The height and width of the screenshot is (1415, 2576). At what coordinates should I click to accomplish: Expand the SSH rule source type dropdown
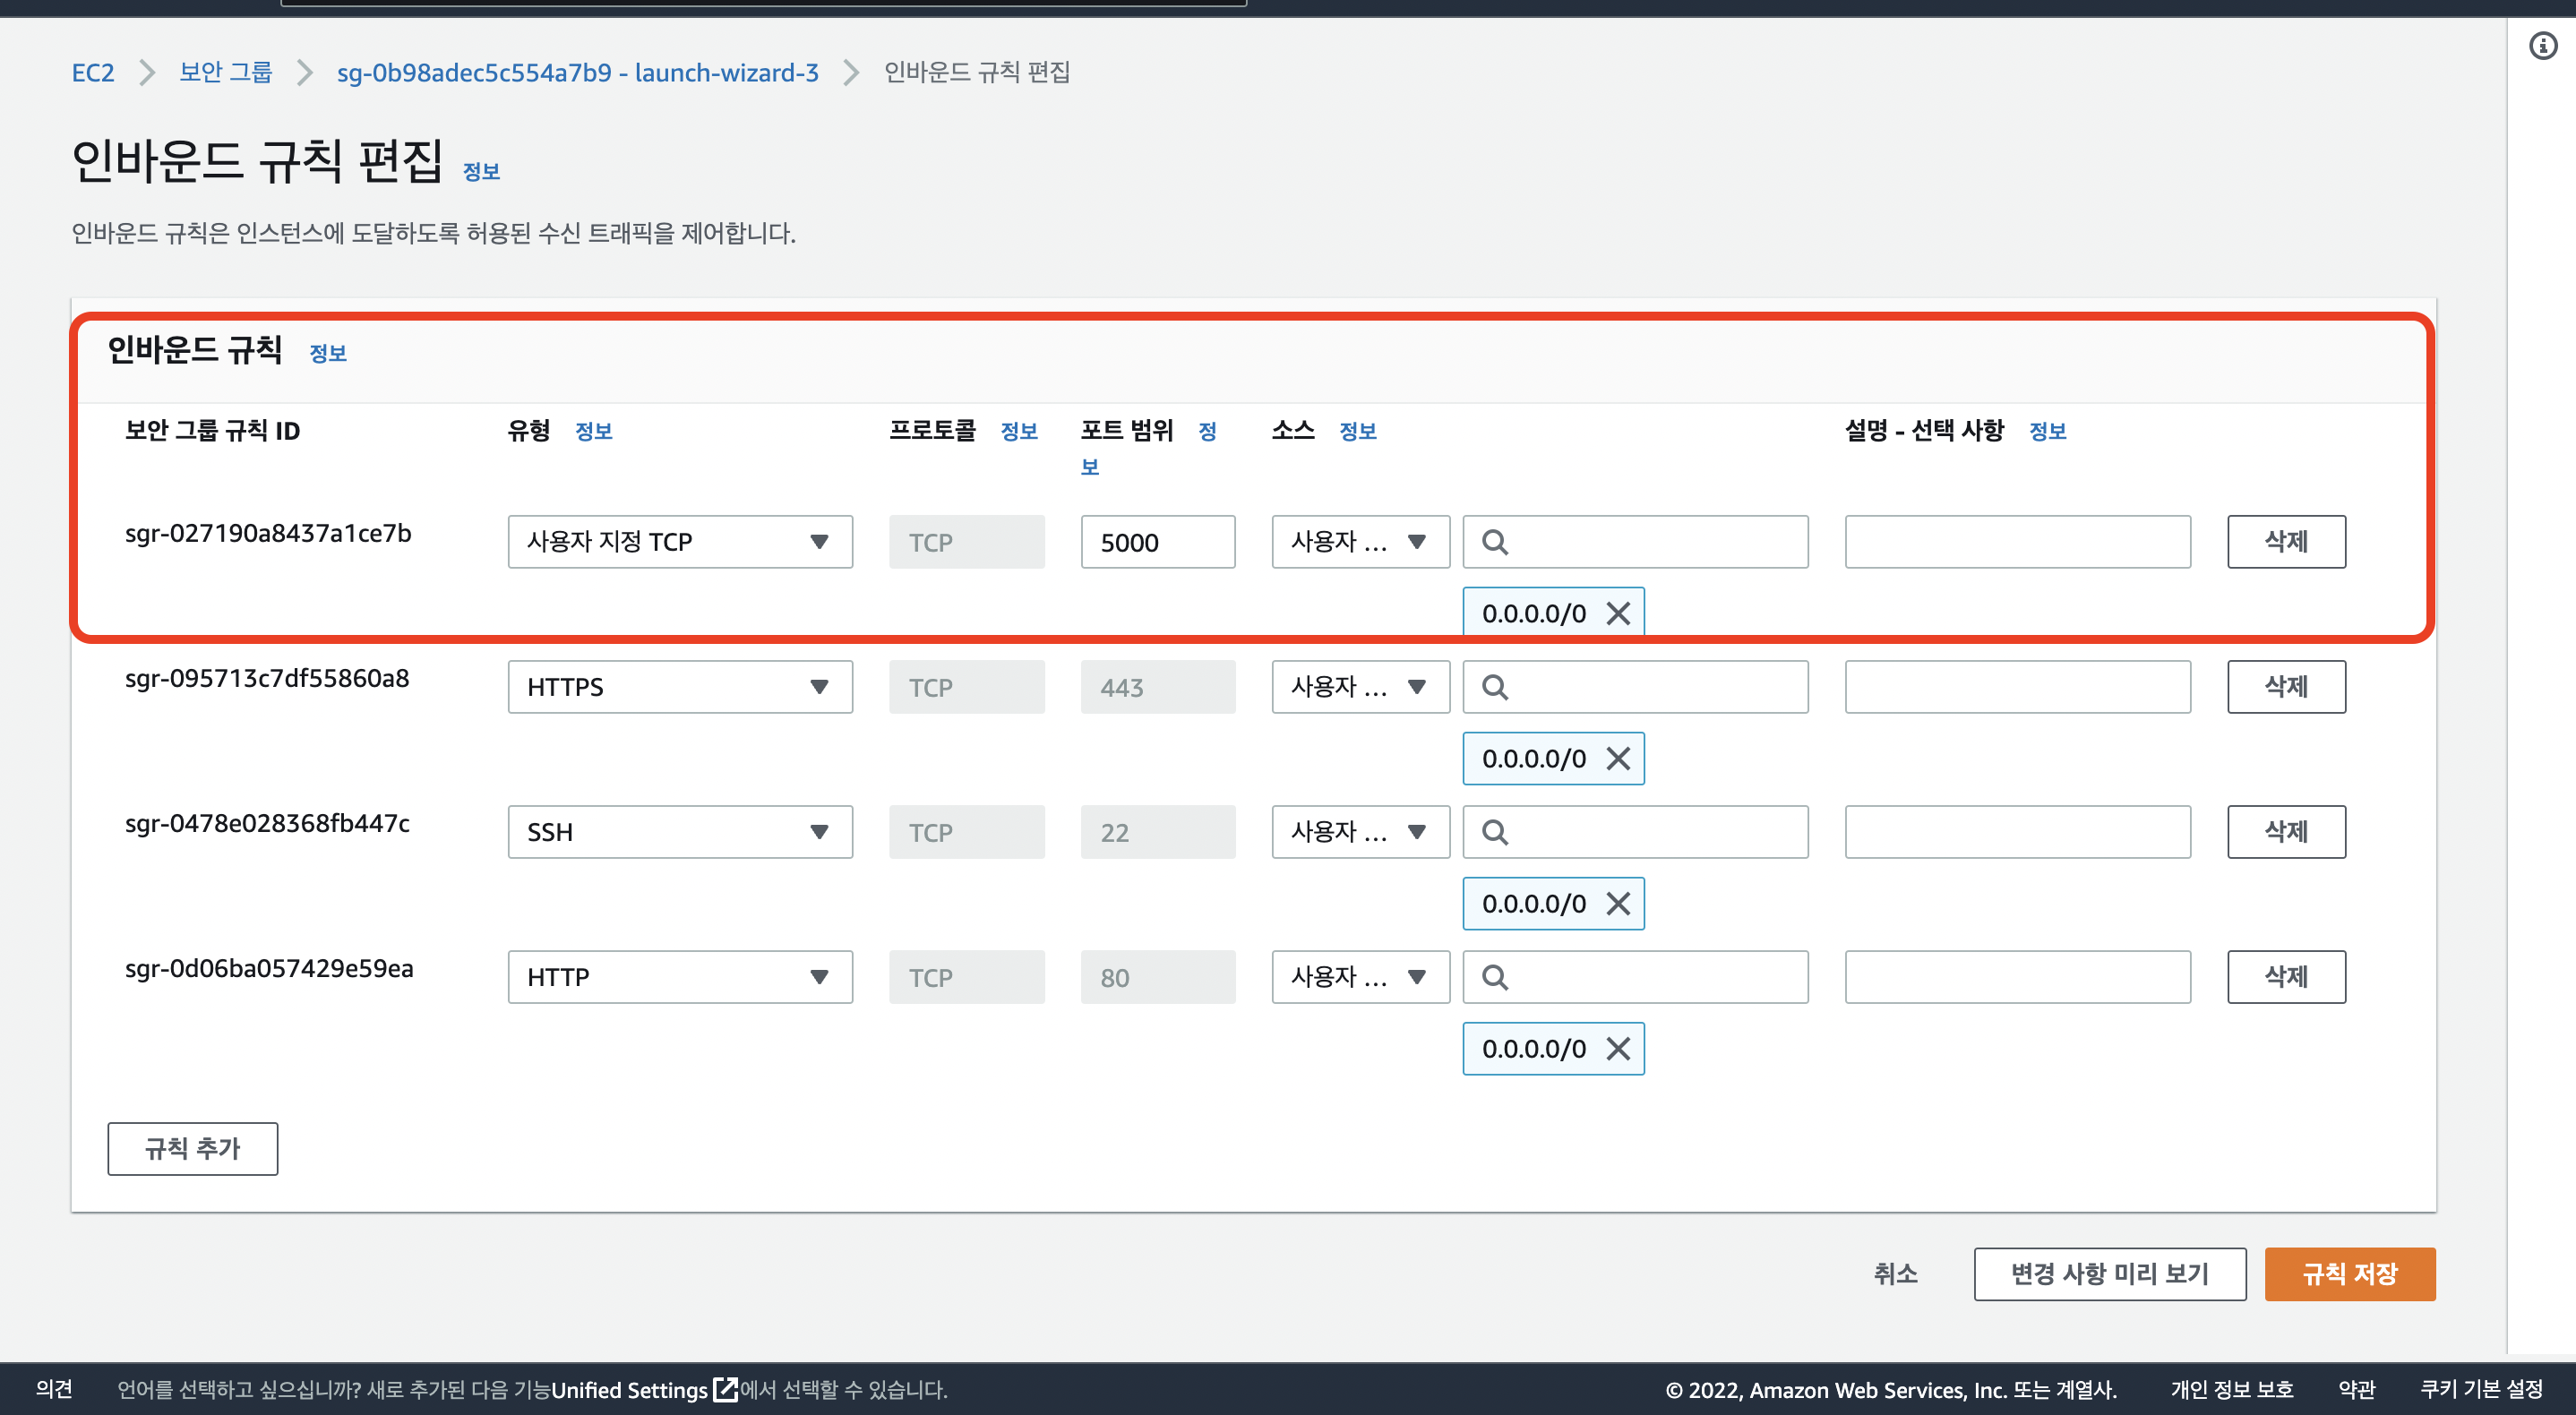(x=1359, y=832)
